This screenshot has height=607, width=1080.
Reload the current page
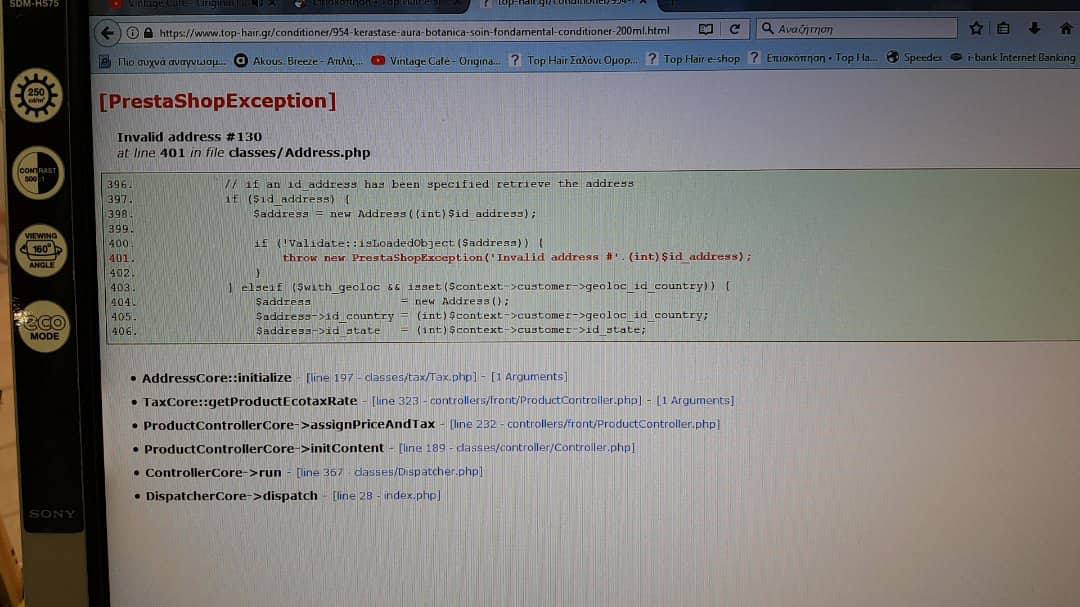(x=734, y=30)
